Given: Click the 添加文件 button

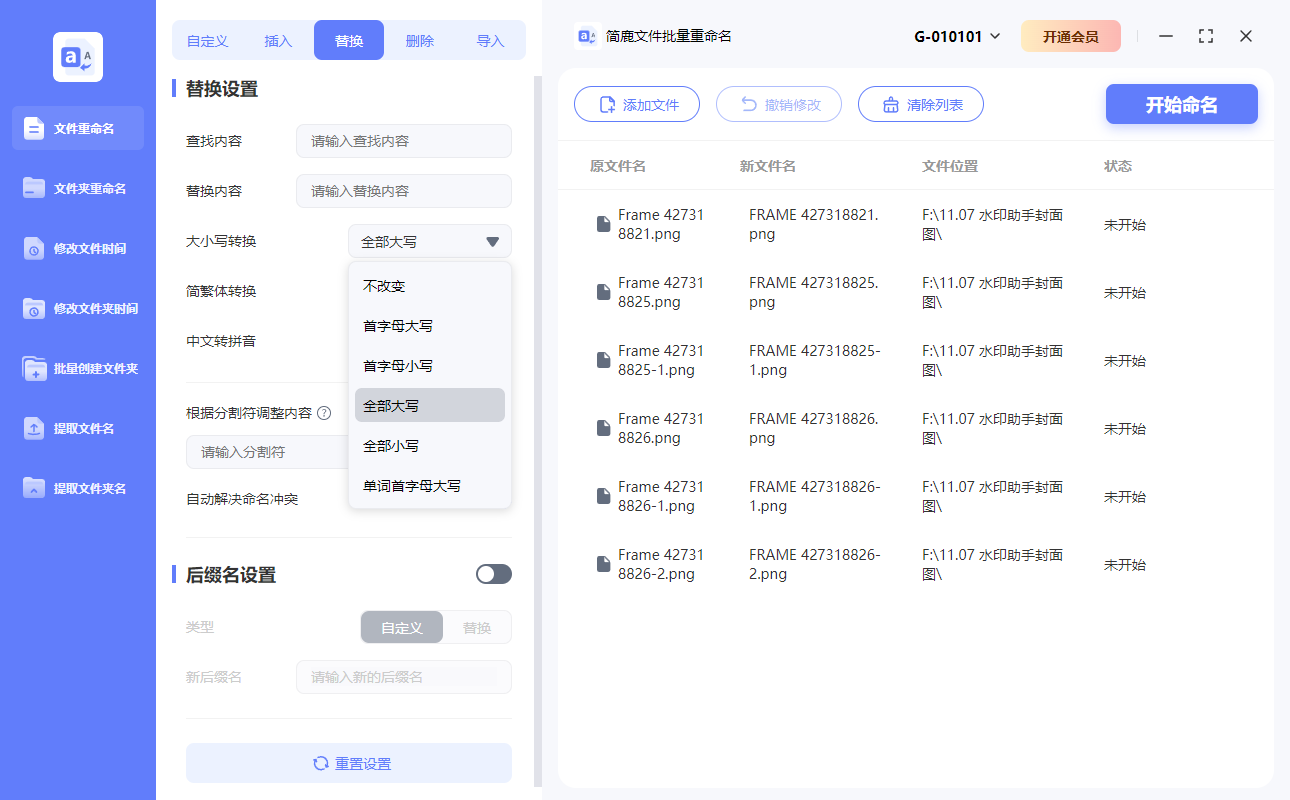Looking at the screenshot, I should click(x=637, y=104).
